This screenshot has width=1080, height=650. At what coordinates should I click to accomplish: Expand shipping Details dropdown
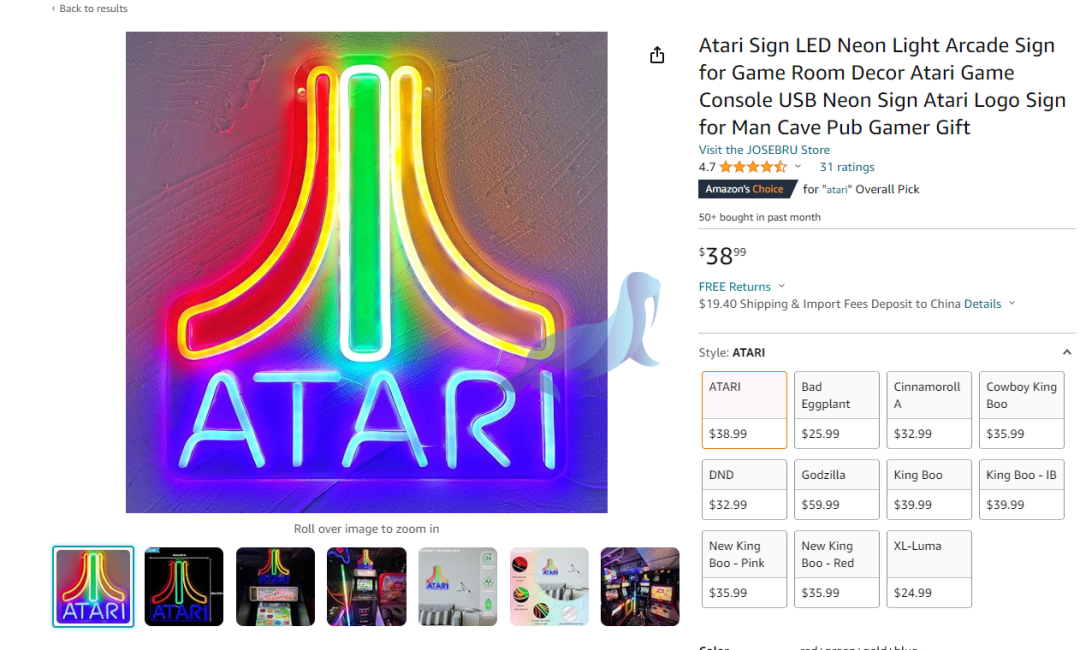click(1012, 303)
